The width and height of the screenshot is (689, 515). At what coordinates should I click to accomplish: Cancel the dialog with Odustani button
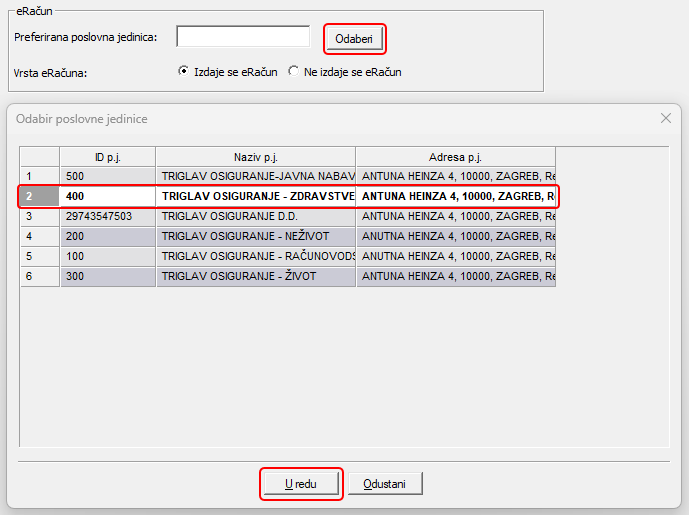coord(385,484)
